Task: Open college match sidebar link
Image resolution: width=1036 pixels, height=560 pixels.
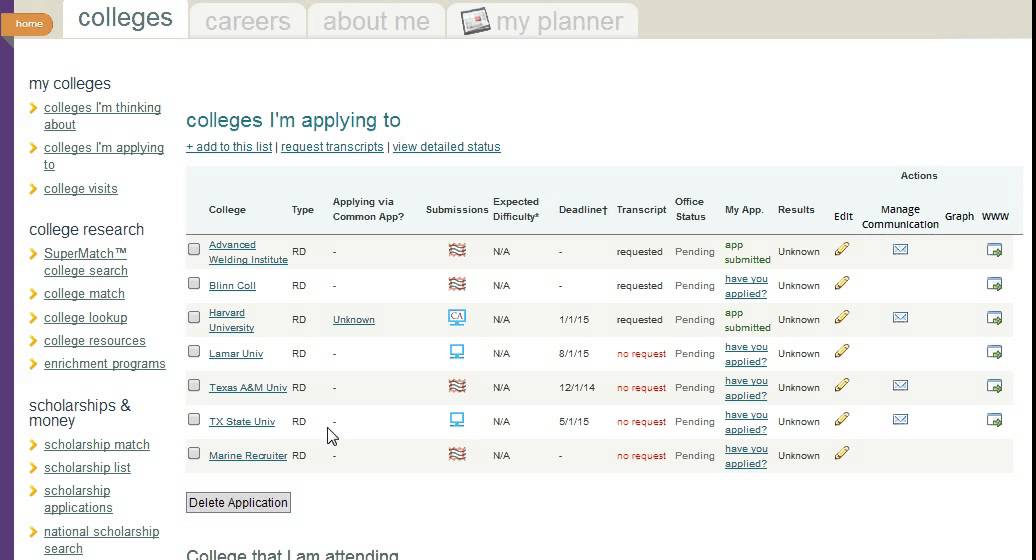Action: (84, 293)
